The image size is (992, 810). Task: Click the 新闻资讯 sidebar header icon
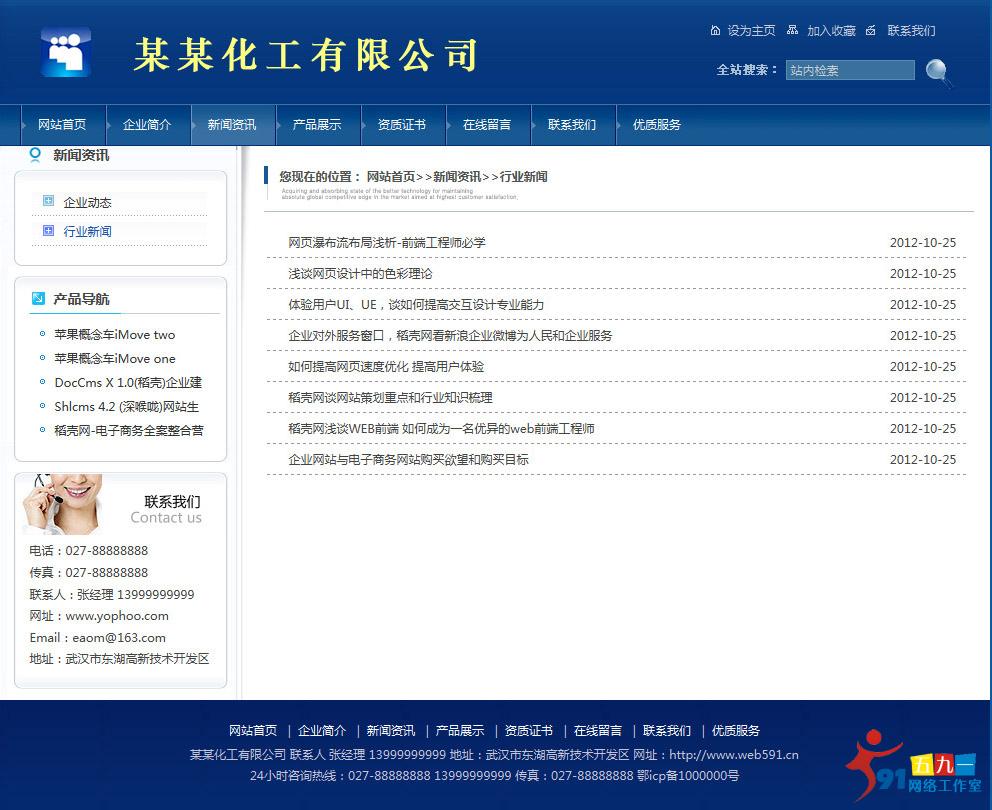pyautogui.click(x=34, y=155)
